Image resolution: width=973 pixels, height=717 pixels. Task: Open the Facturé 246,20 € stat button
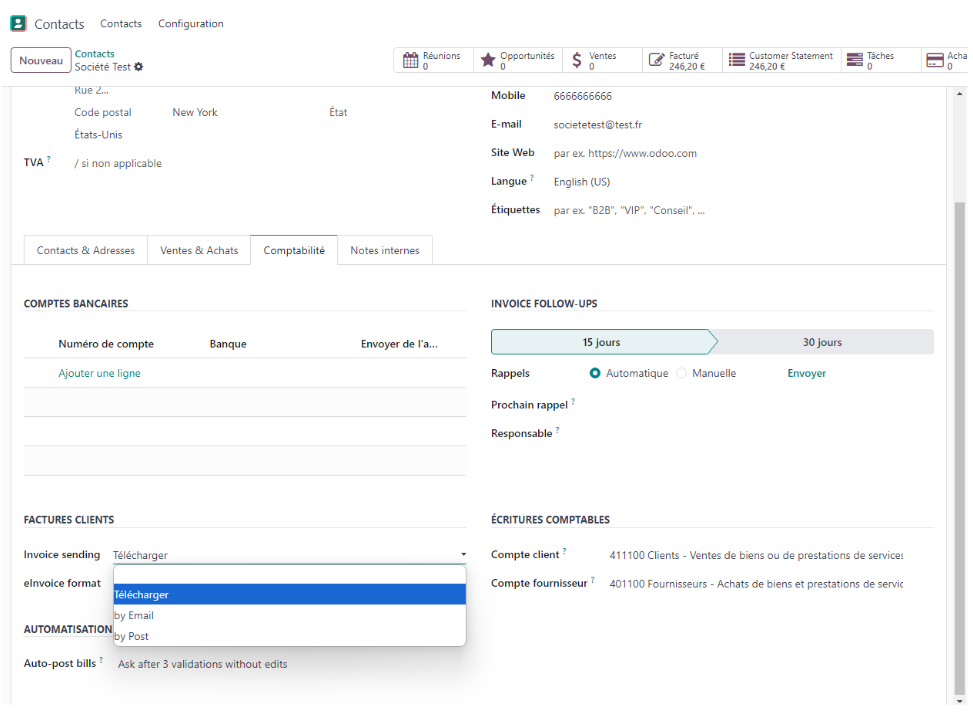[682, 60]
